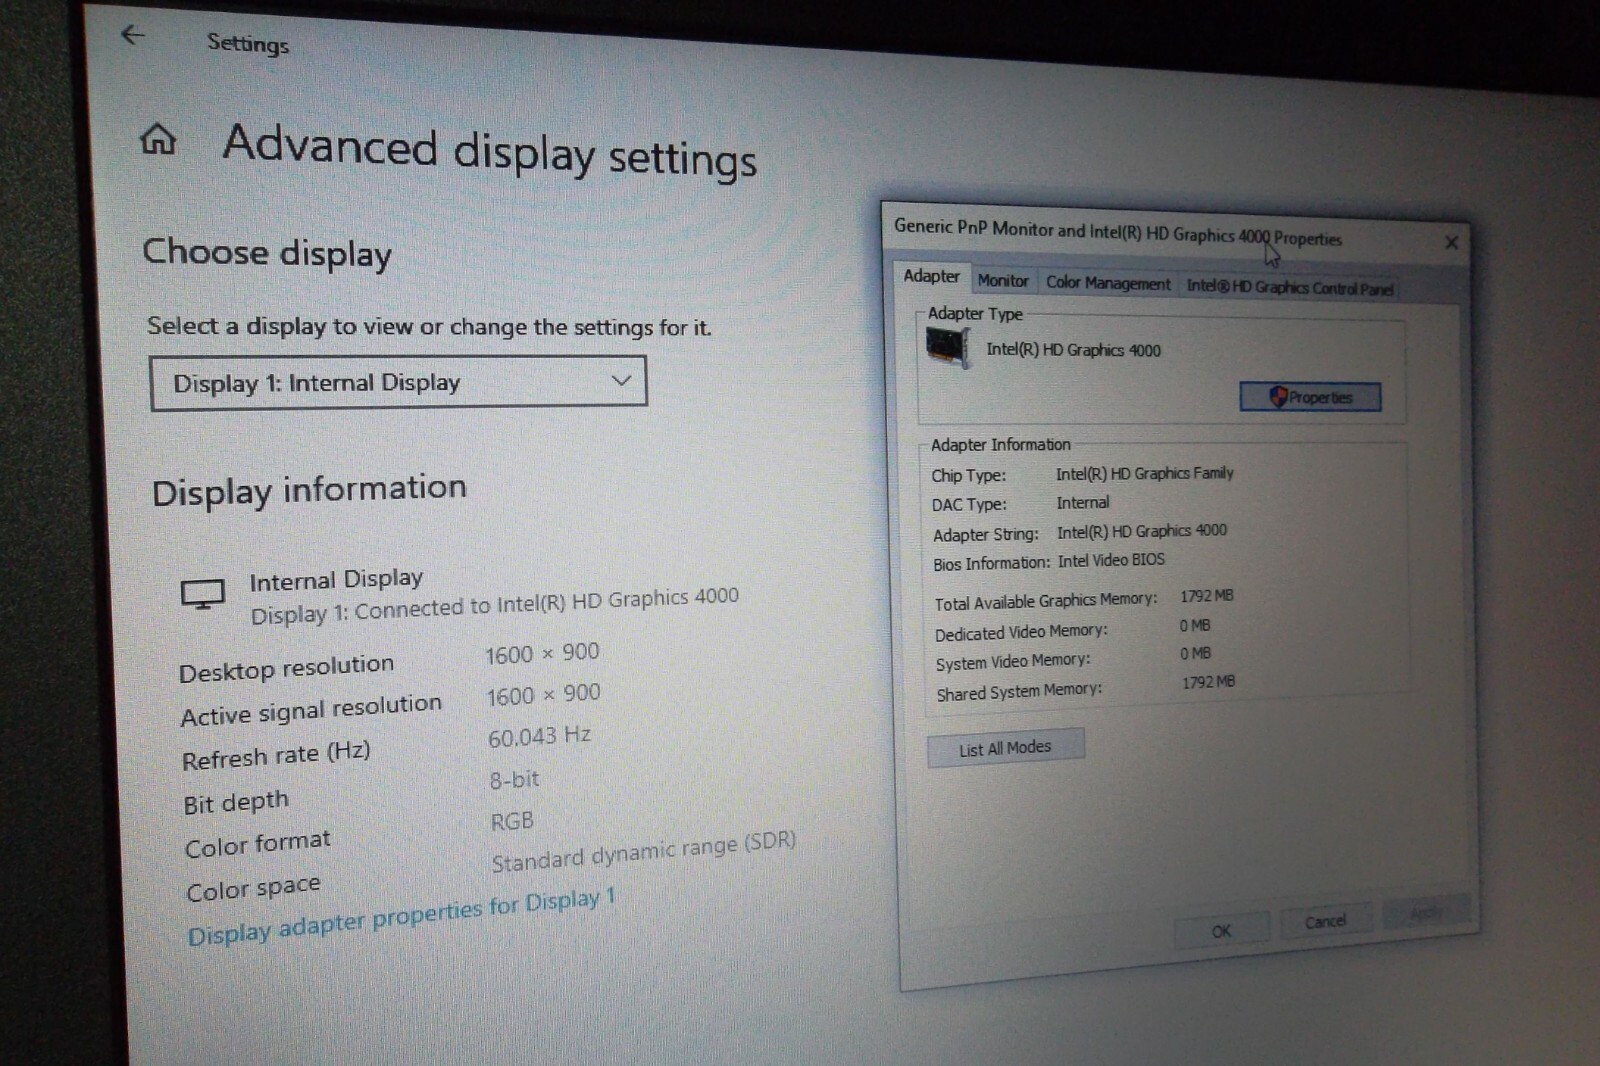The image size is (1600, 1066).
Task: Cancel the properties dialog
Action: tap(1325, 922)
